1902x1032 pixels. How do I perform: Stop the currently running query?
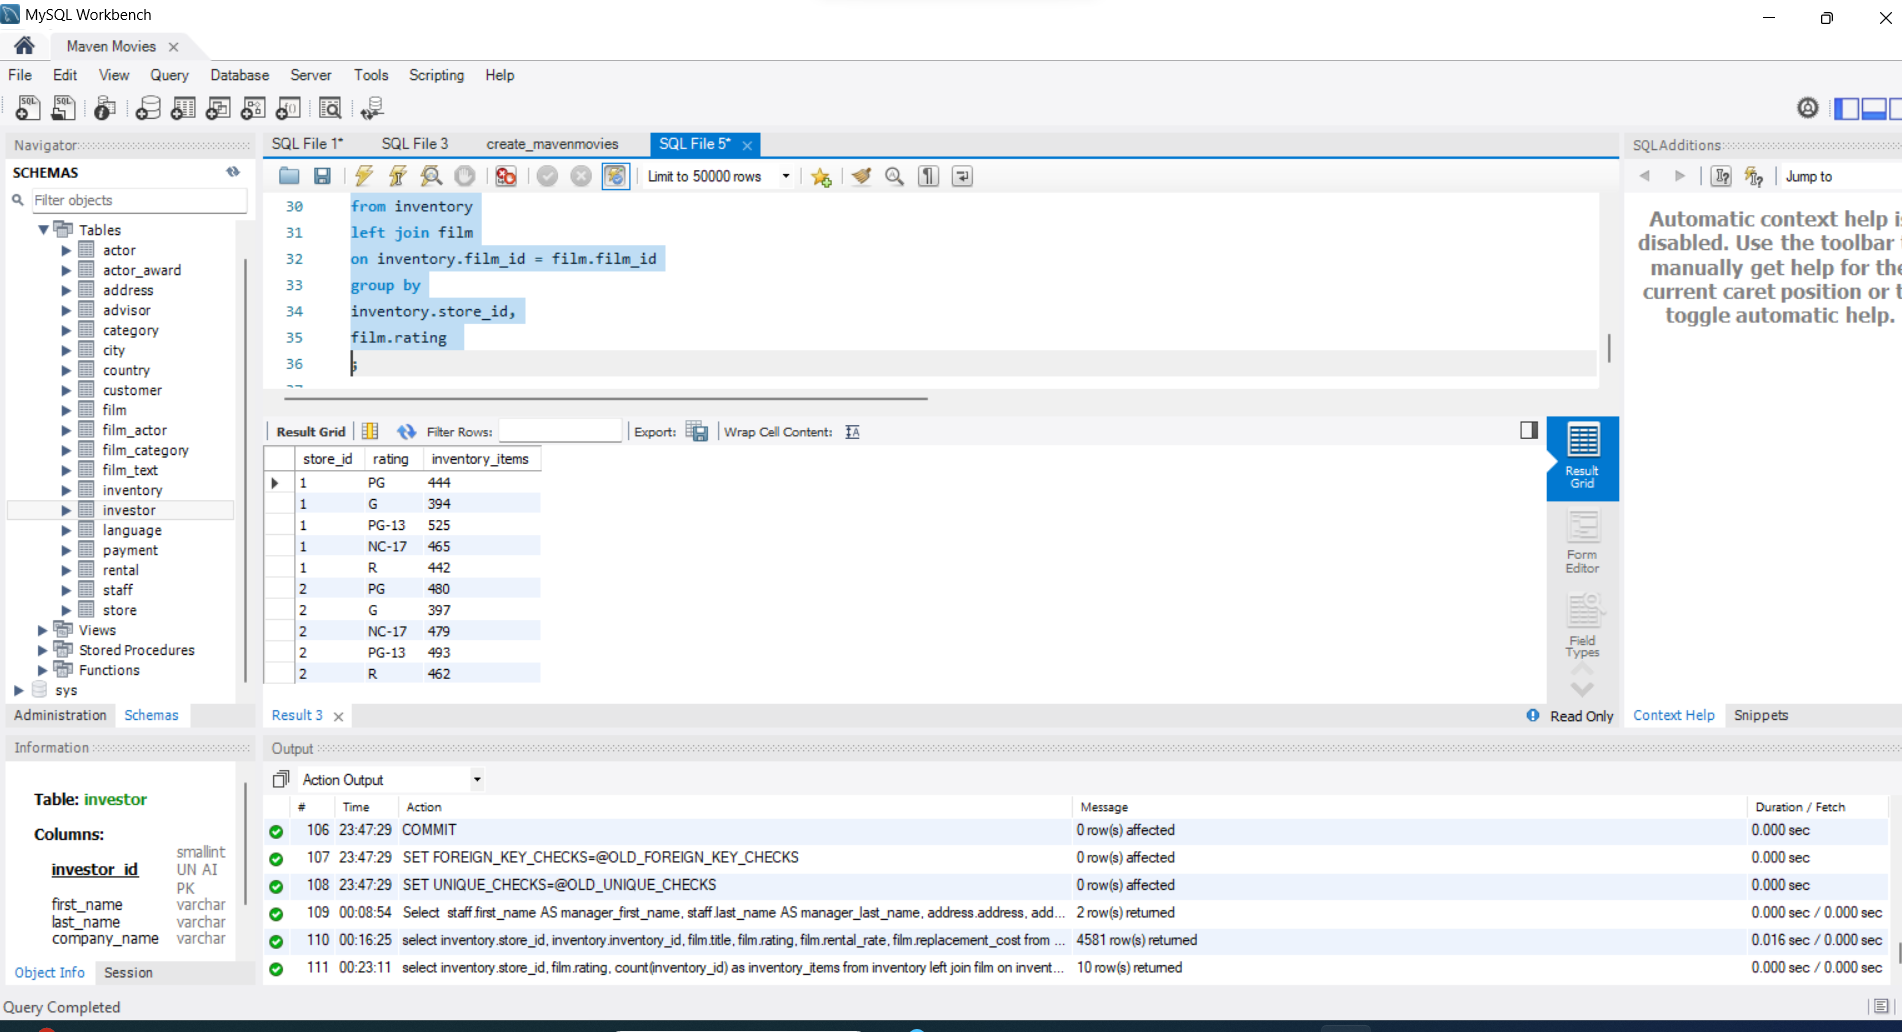point(464,176)
